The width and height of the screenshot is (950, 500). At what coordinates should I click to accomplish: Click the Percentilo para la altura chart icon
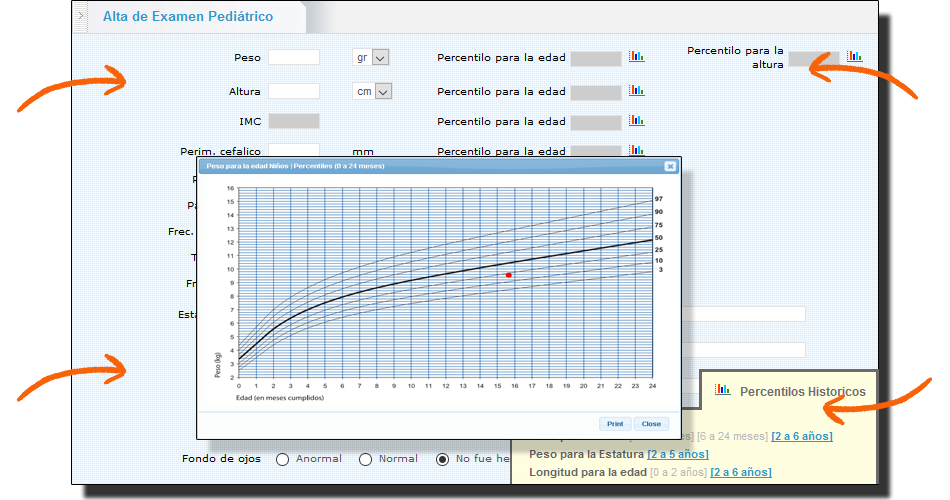tap(854, 56)
